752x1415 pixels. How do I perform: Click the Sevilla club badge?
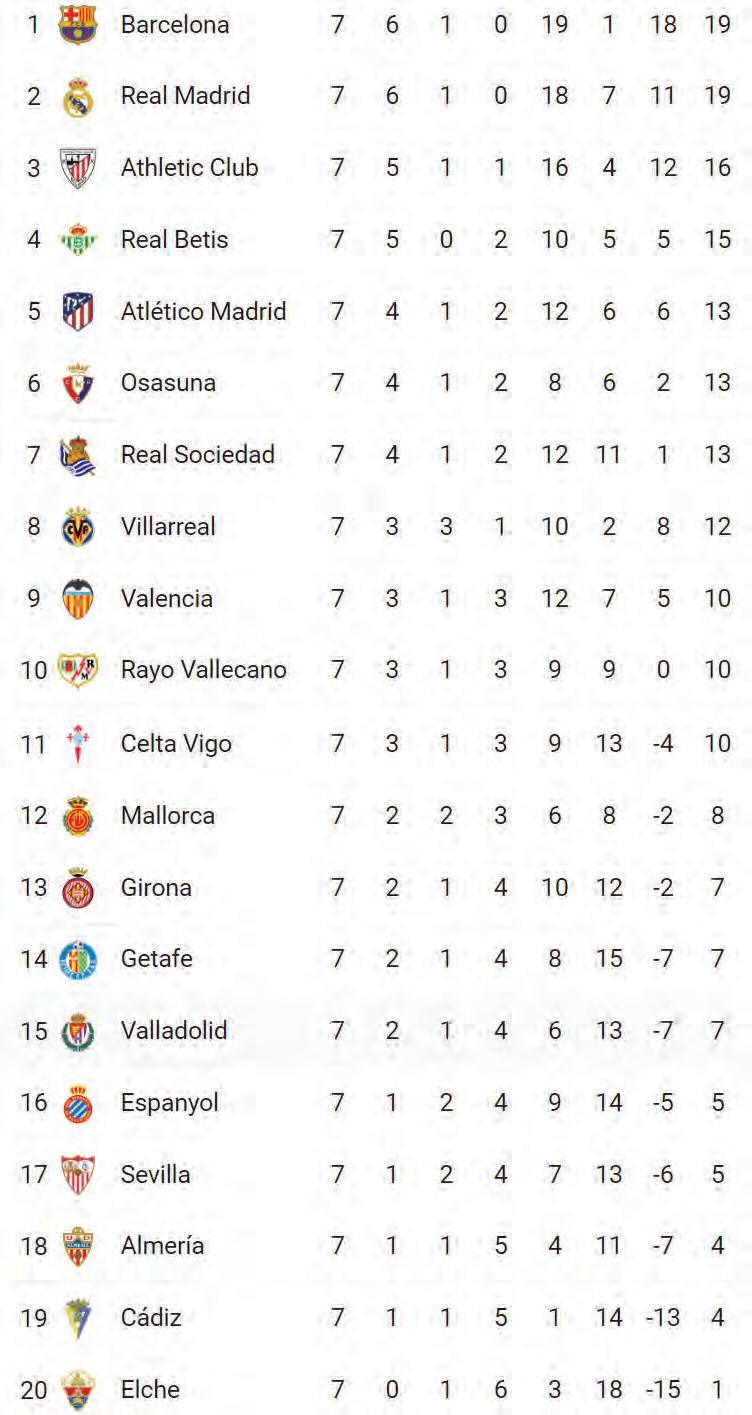(x=77, y=1174)
